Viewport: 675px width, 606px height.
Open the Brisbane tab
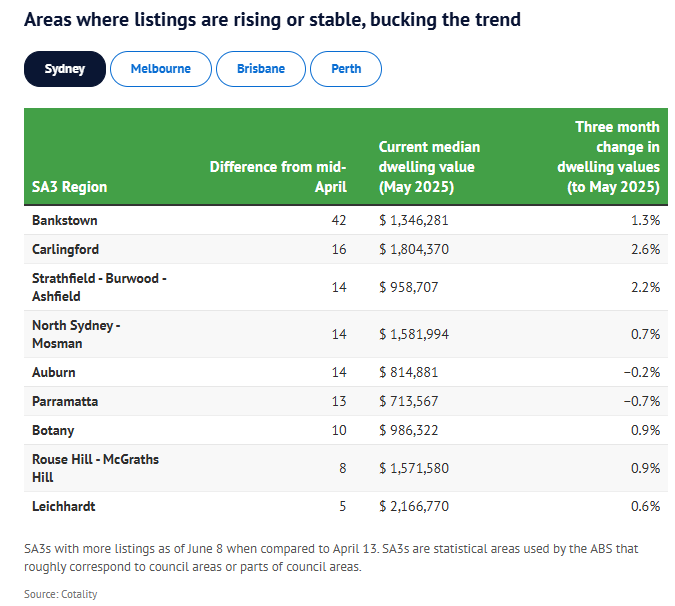click(260, 69)
